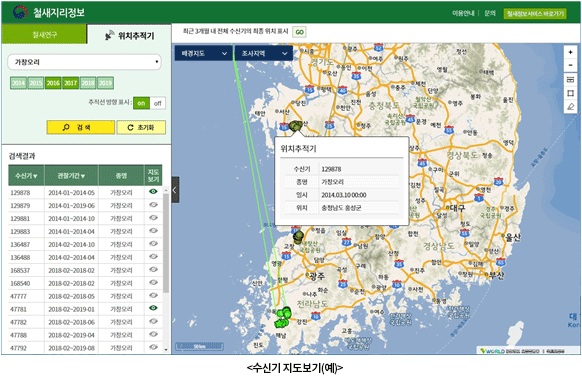The width and height of the screenshot is (582, 378).
Task: Click 광주 city label on map
Action: pyautogui.click(x=317, y=276)
